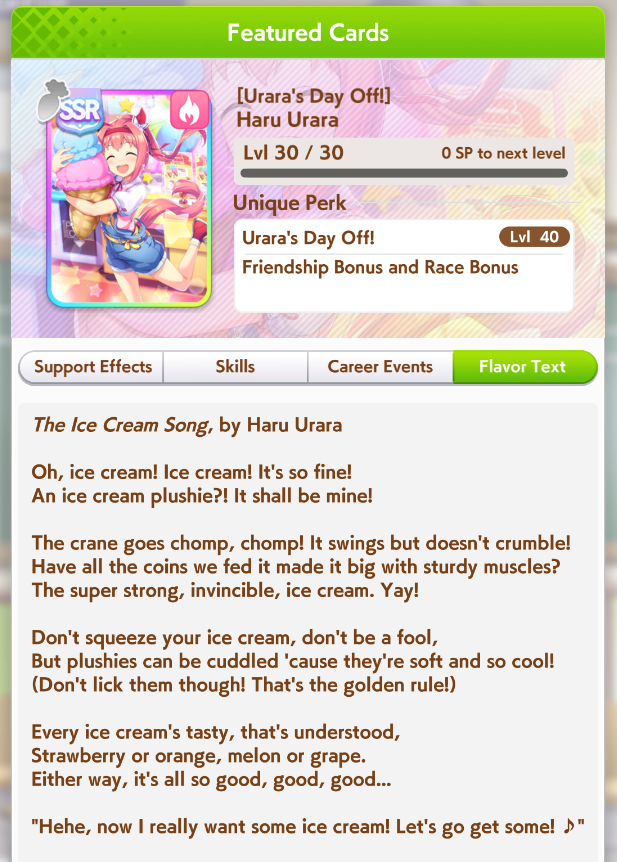
Task: Click the 0 SP to next level label
Action: click(503, 153)
